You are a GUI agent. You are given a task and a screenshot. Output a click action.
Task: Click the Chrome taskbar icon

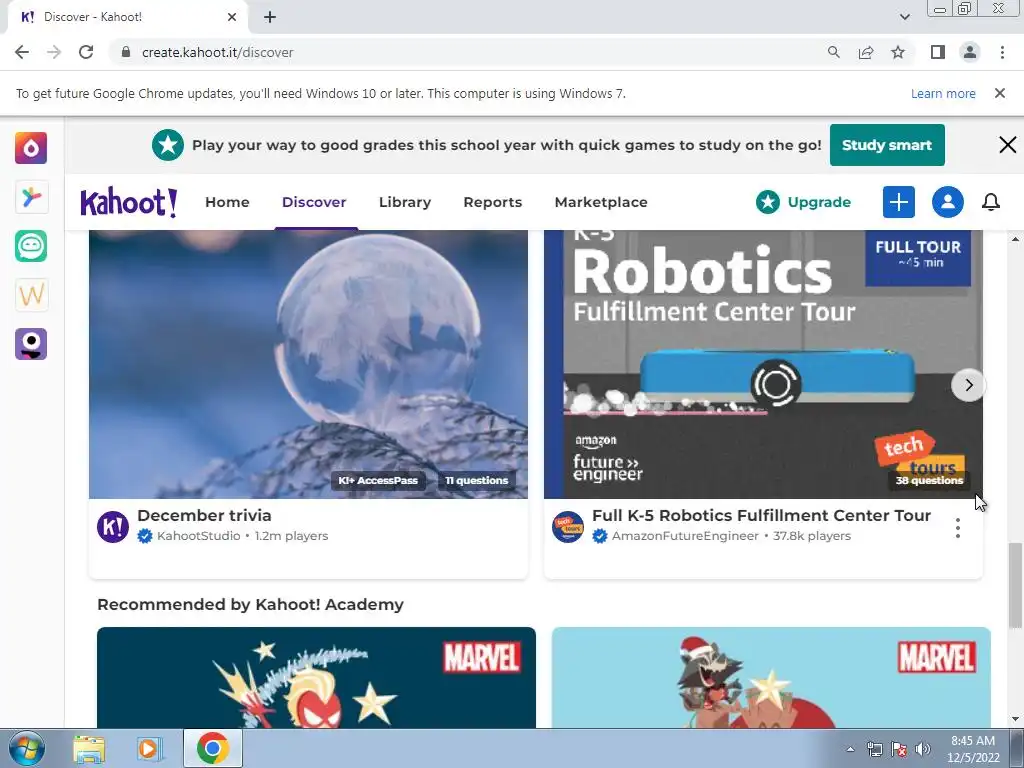click(212, 748)
